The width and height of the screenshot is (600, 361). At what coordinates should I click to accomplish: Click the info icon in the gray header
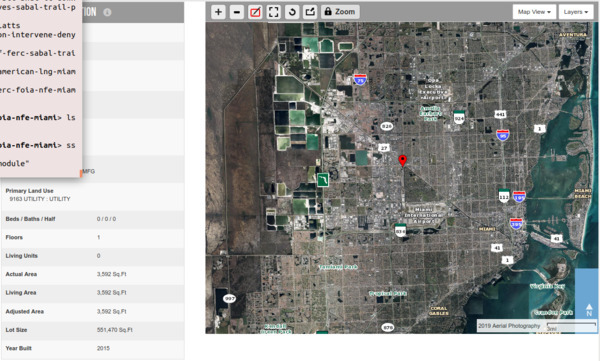[x=107, y=12]
